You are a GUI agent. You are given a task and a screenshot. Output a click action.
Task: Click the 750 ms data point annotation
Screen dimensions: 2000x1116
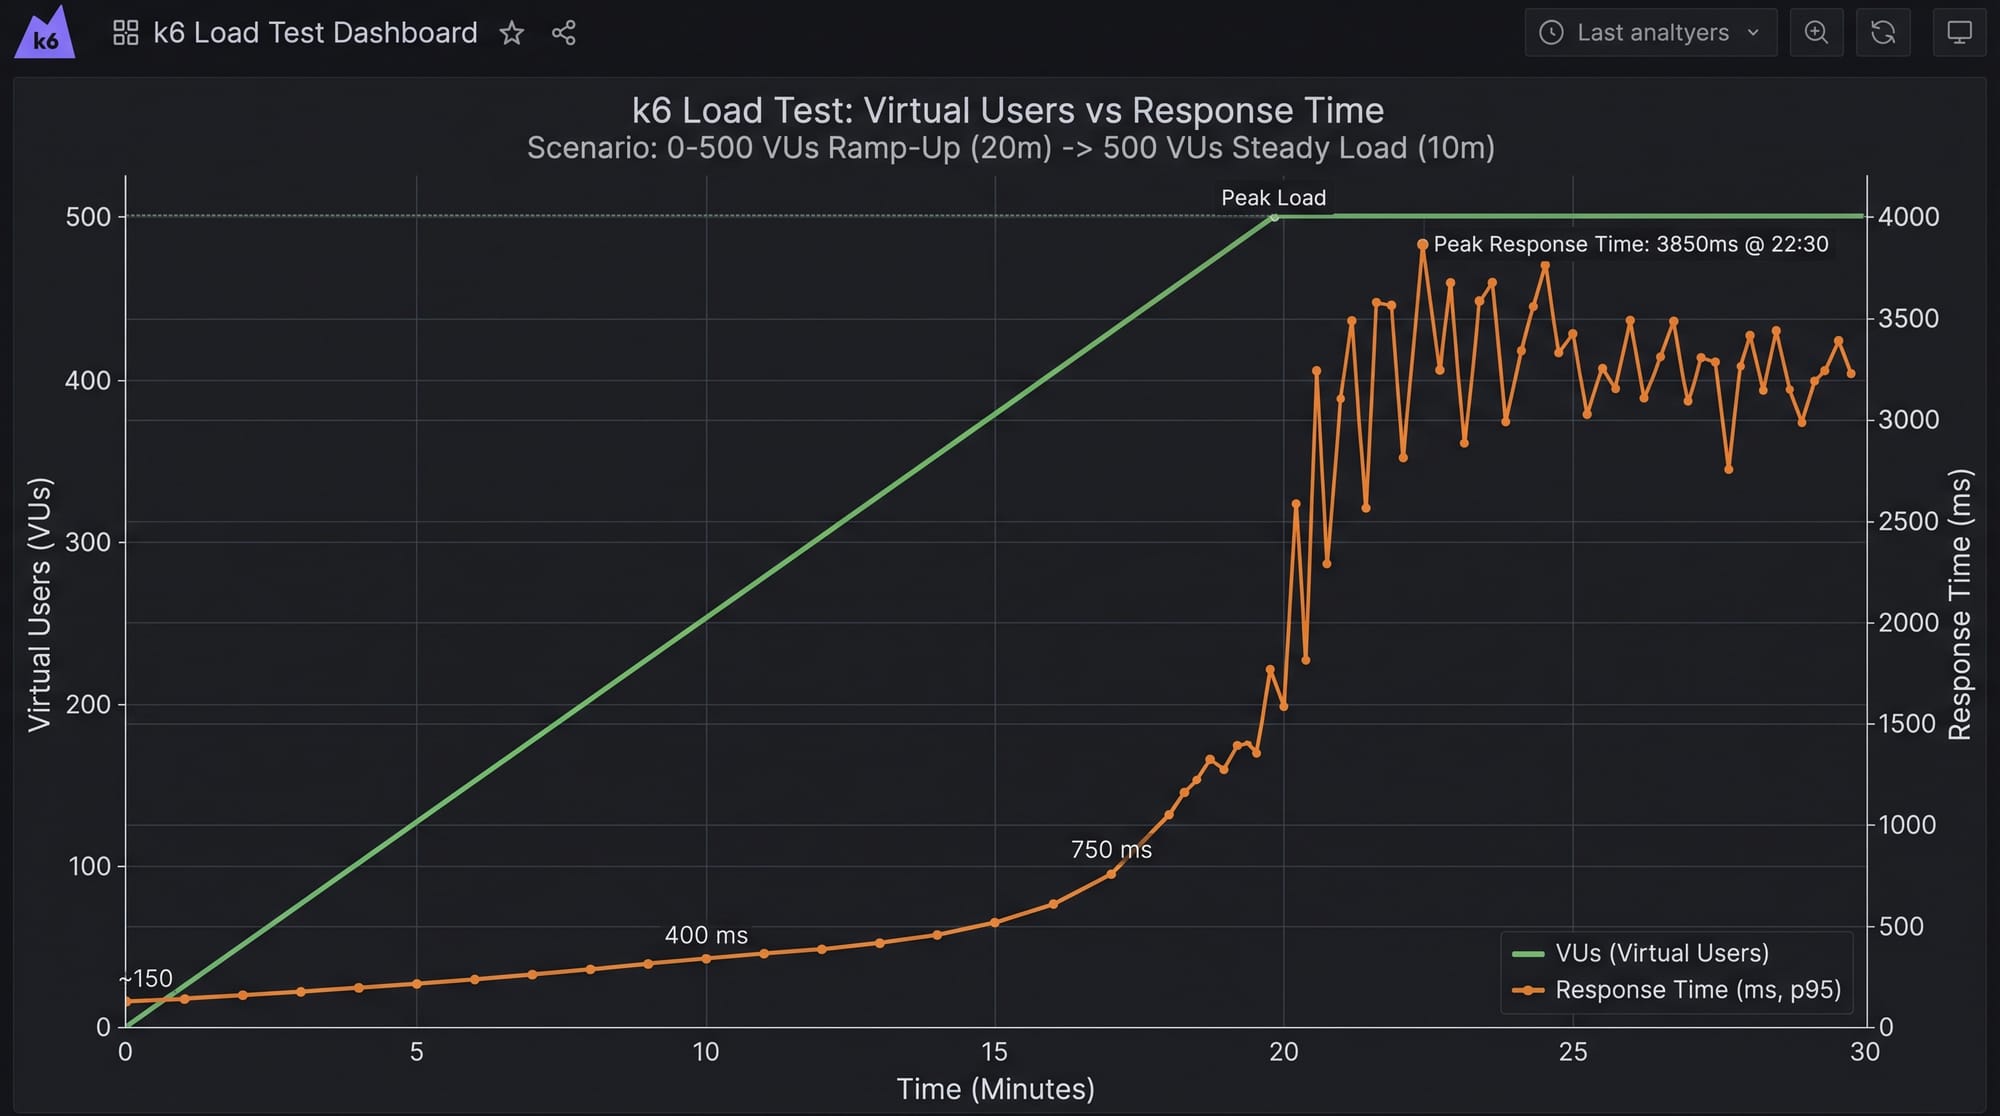(x=1111, y=849)
